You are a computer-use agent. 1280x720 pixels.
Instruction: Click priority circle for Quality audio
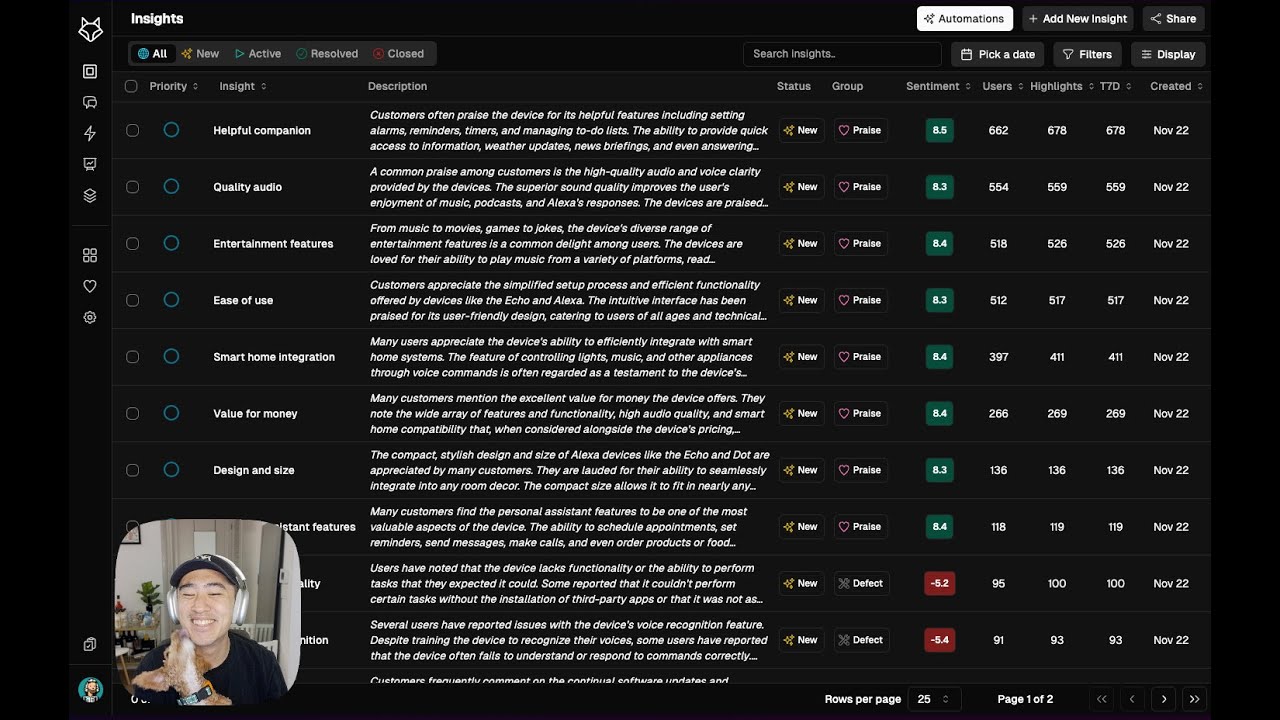click(171, 187)
